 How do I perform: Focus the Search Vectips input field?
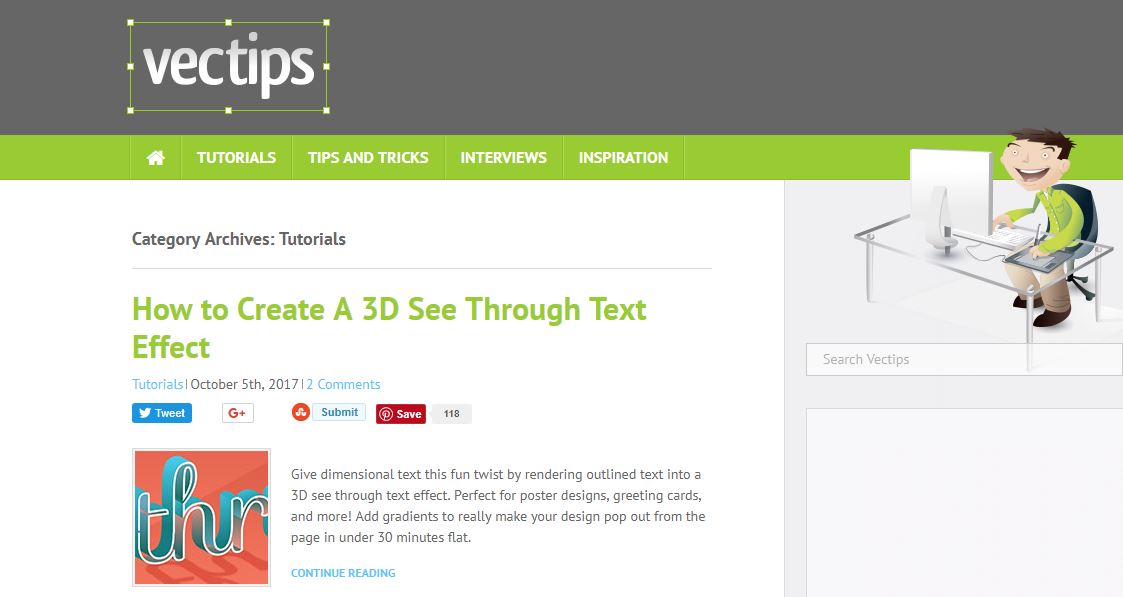(964, 359)
